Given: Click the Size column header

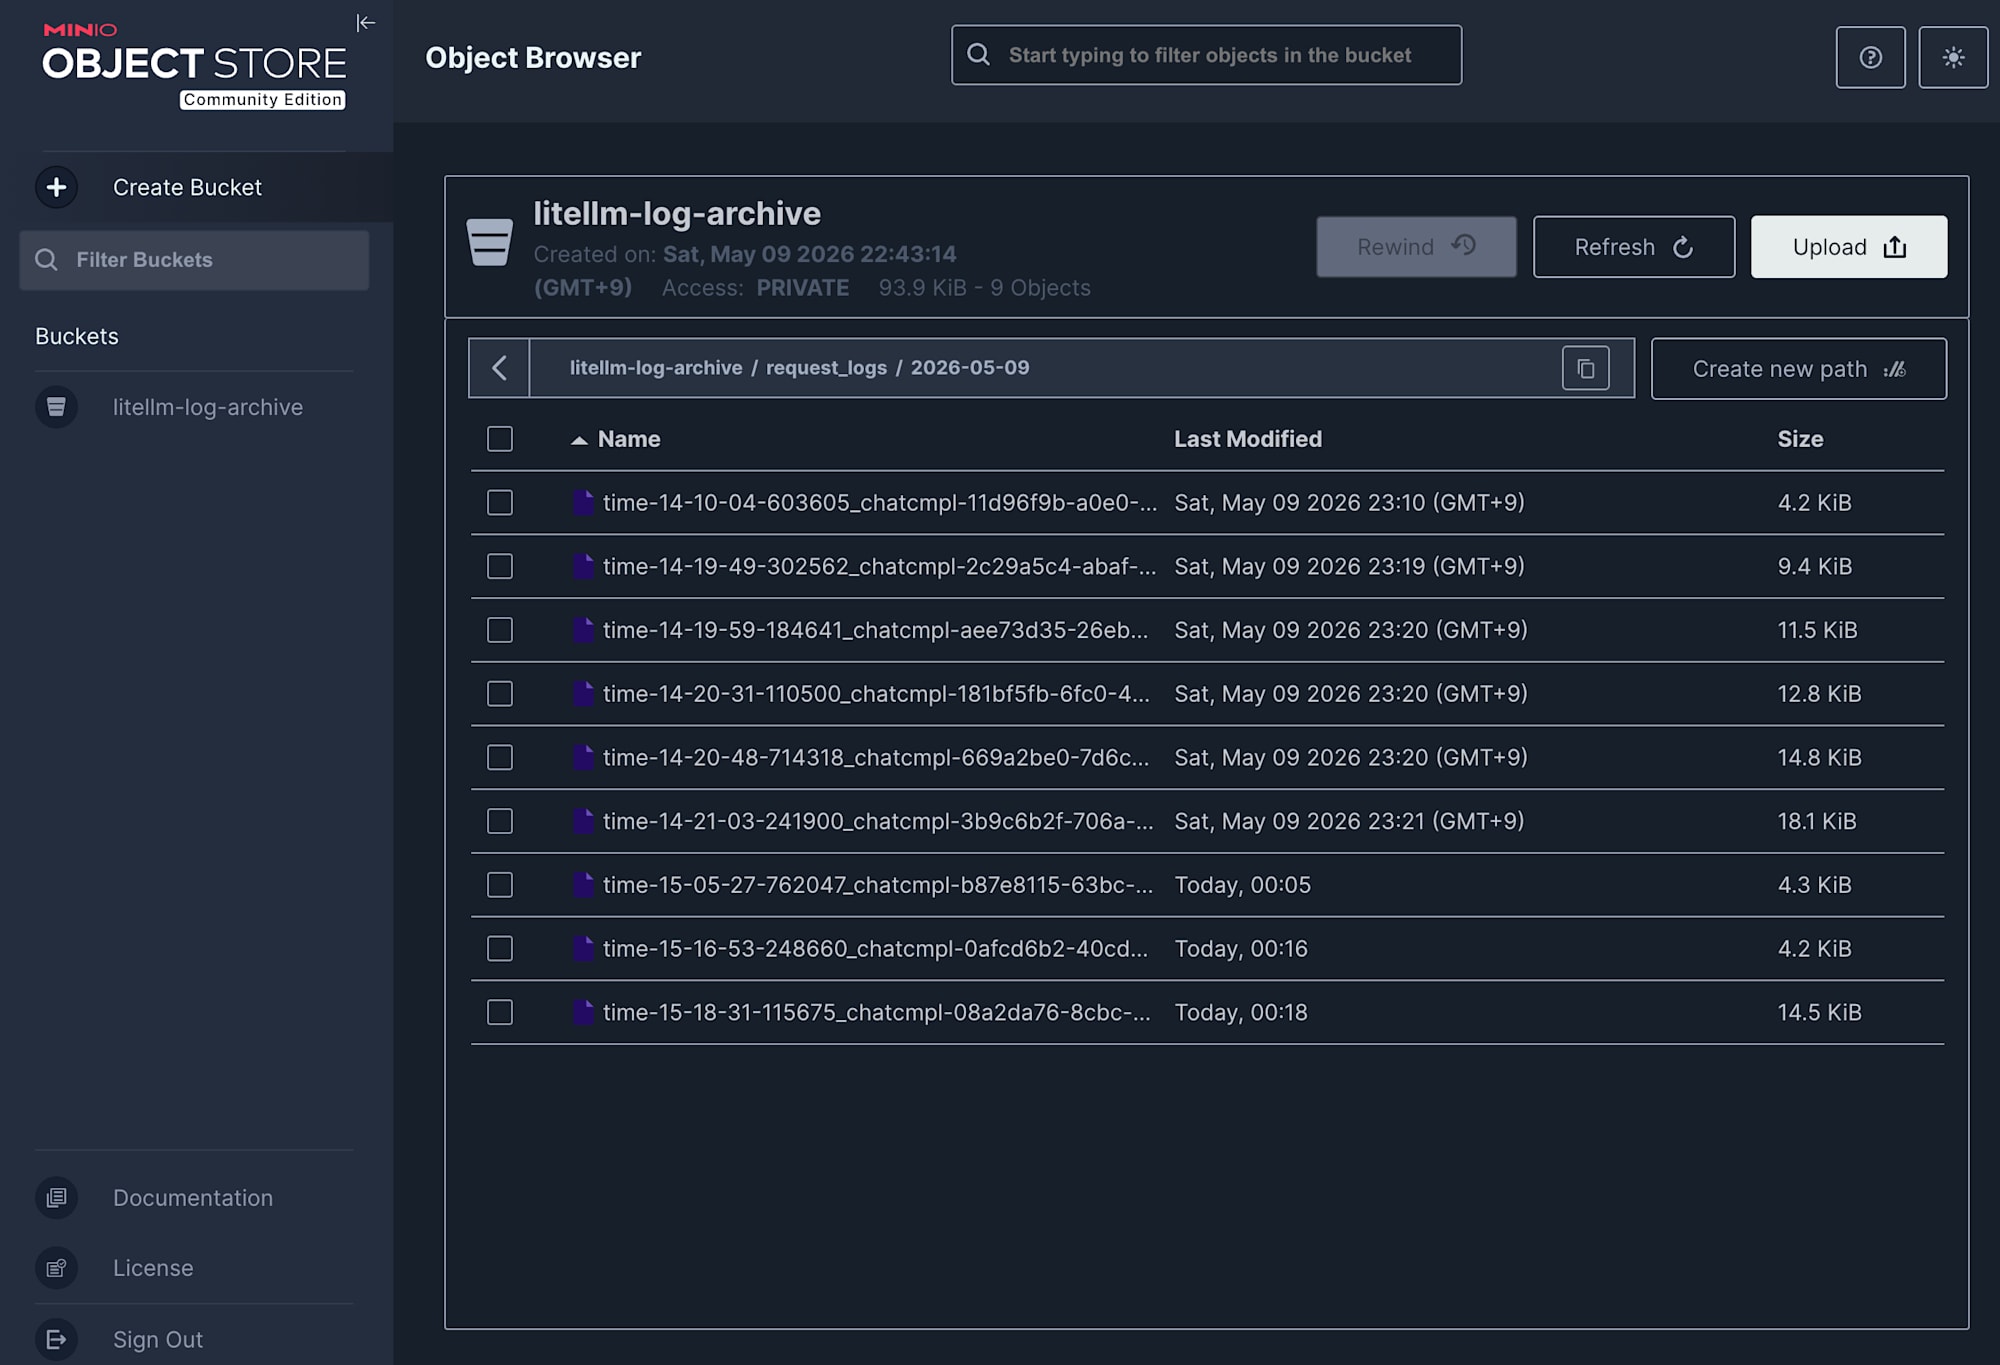Looking at the screenshot, I should tap(1800, 439).
